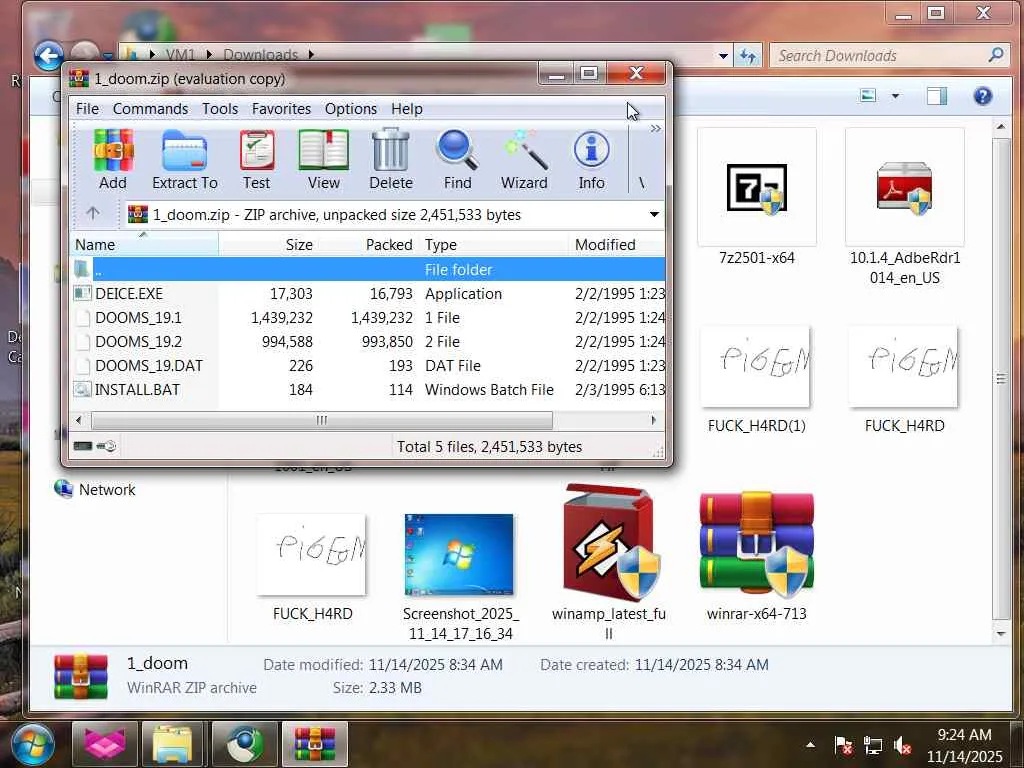Click the WinRAR scrollbar left arrow
The width and height of the screenshot is (1024, 768).
[79, 420]
